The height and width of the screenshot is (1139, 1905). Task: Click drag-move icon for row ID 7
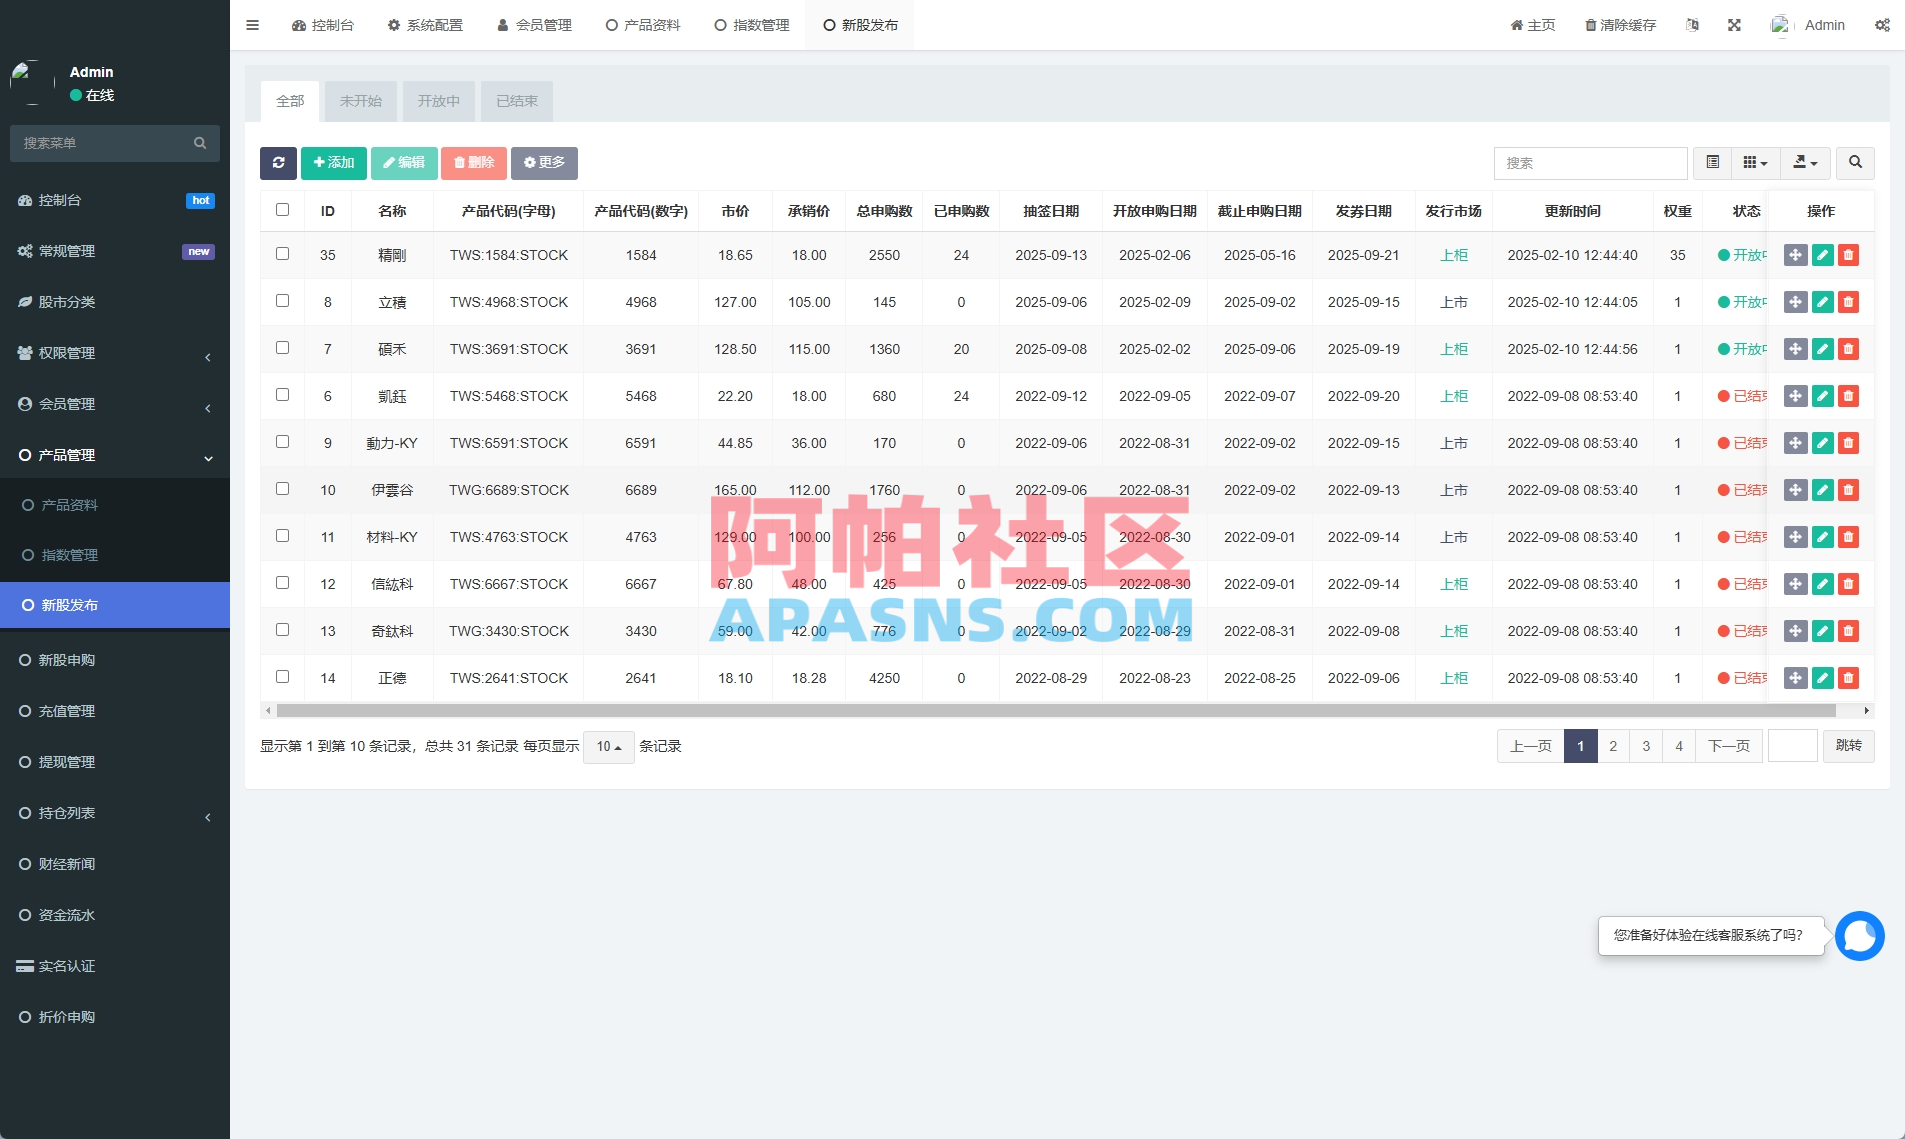point(1795,349)
